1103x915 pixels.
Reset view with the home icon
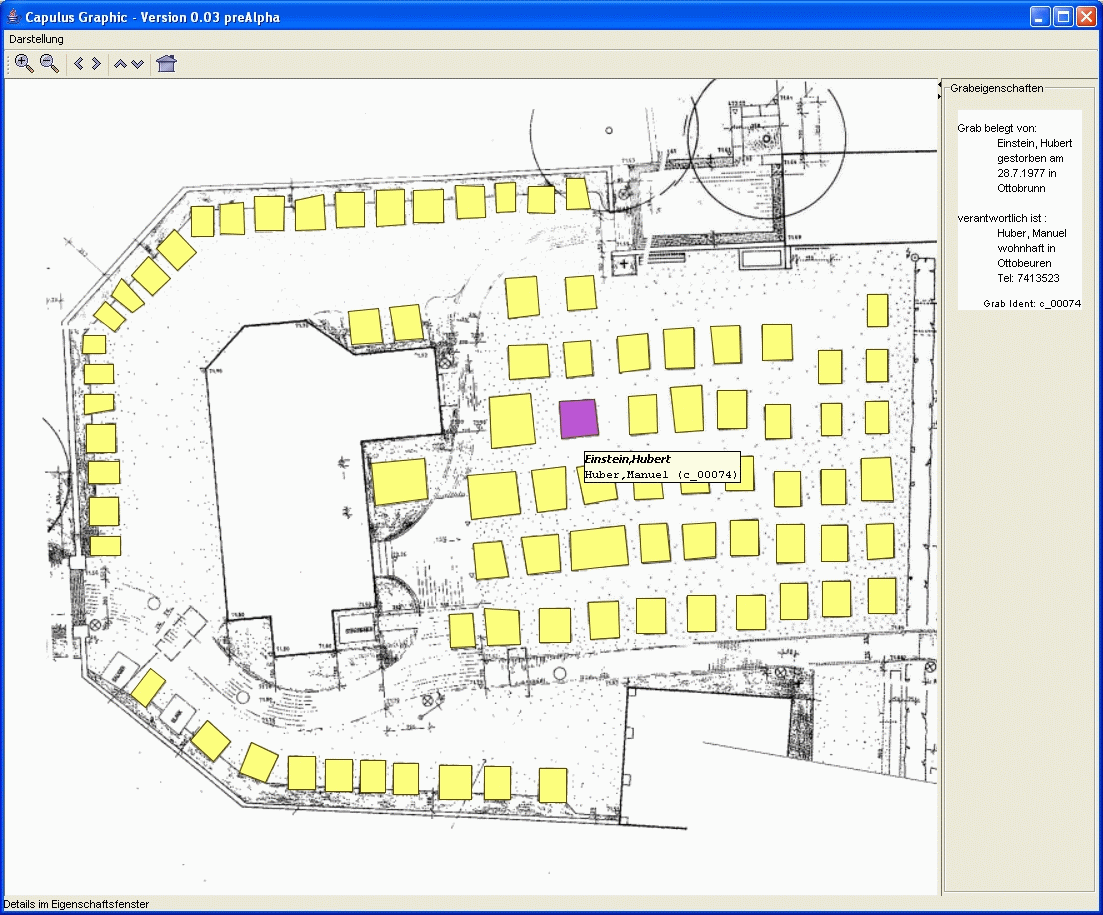click(x=167, y=63)
